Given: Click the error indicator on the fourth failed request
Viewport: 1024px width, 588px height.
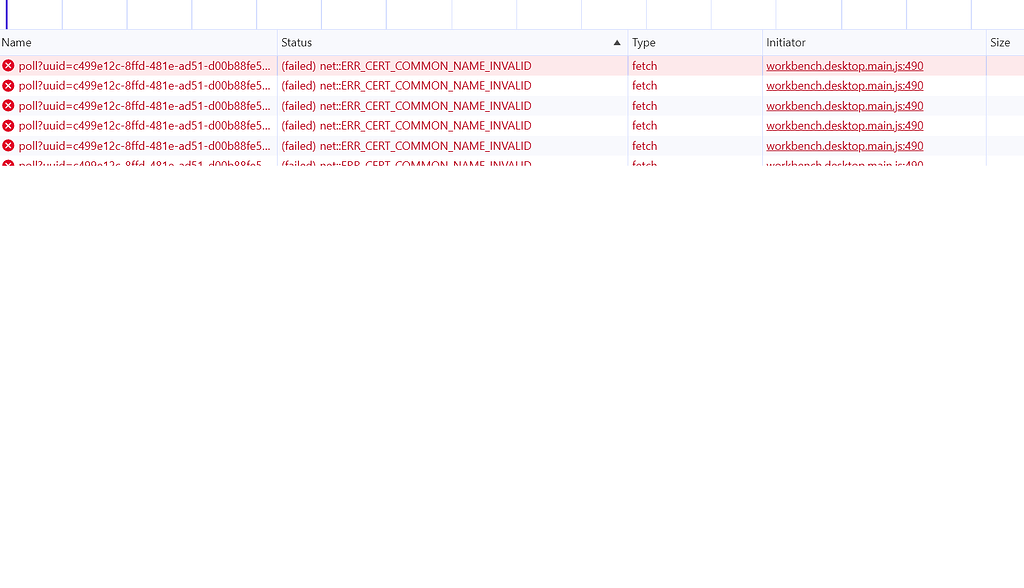Looking at the screenshot, I should click(x=8, y=125).
